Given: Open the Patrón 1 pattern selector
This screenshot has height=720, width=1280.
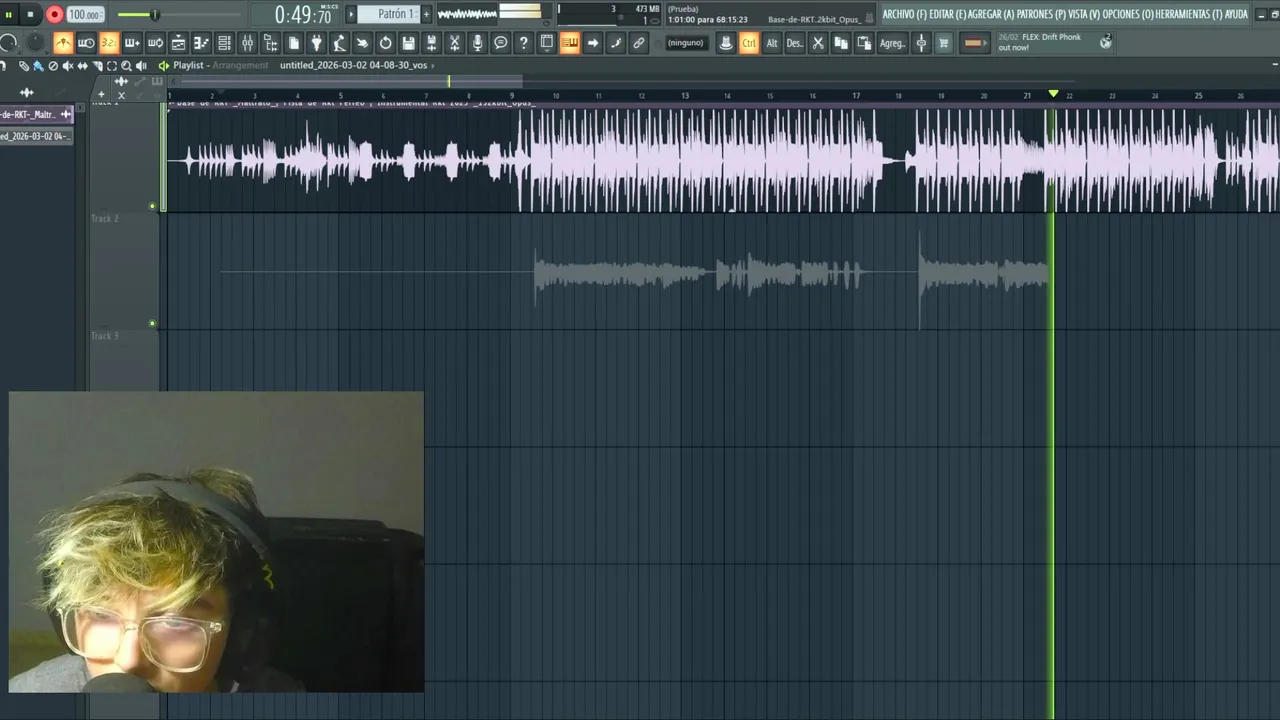Looking at the screenshot, I should 396,14.
